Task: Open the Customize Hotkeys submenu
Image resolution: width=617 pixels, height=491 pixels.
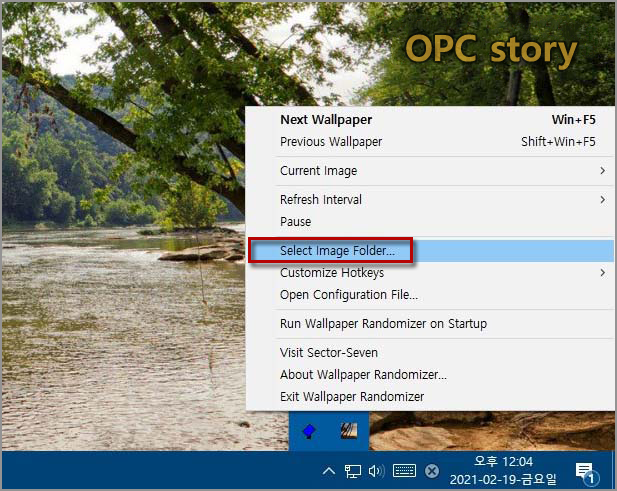Action: [430, 273]
